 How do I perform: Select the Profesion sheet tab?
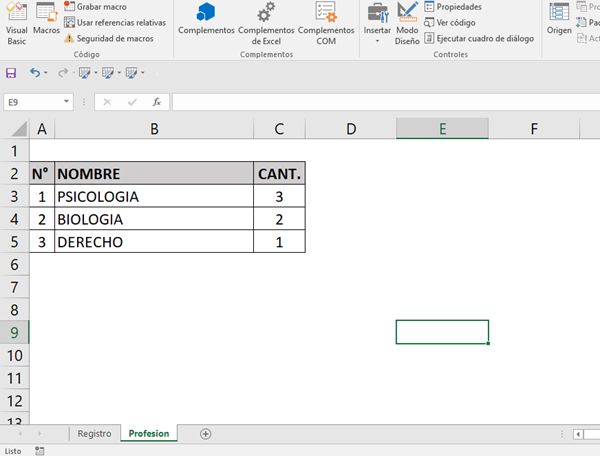[149, 433]
